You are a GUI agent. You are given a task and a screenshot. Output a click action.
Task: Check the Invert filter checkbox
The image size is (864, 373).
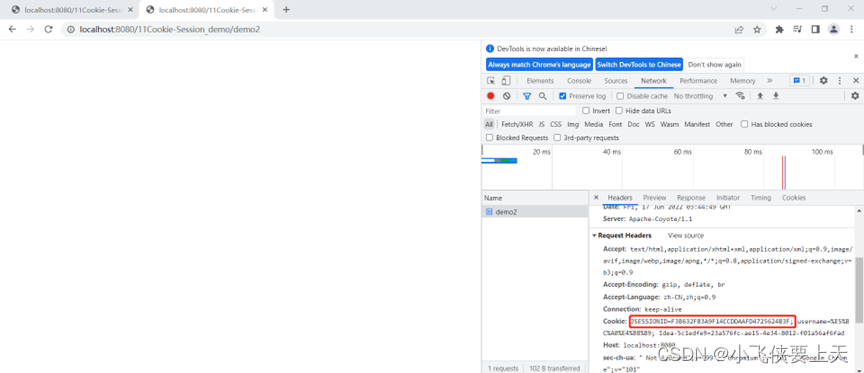586,111
